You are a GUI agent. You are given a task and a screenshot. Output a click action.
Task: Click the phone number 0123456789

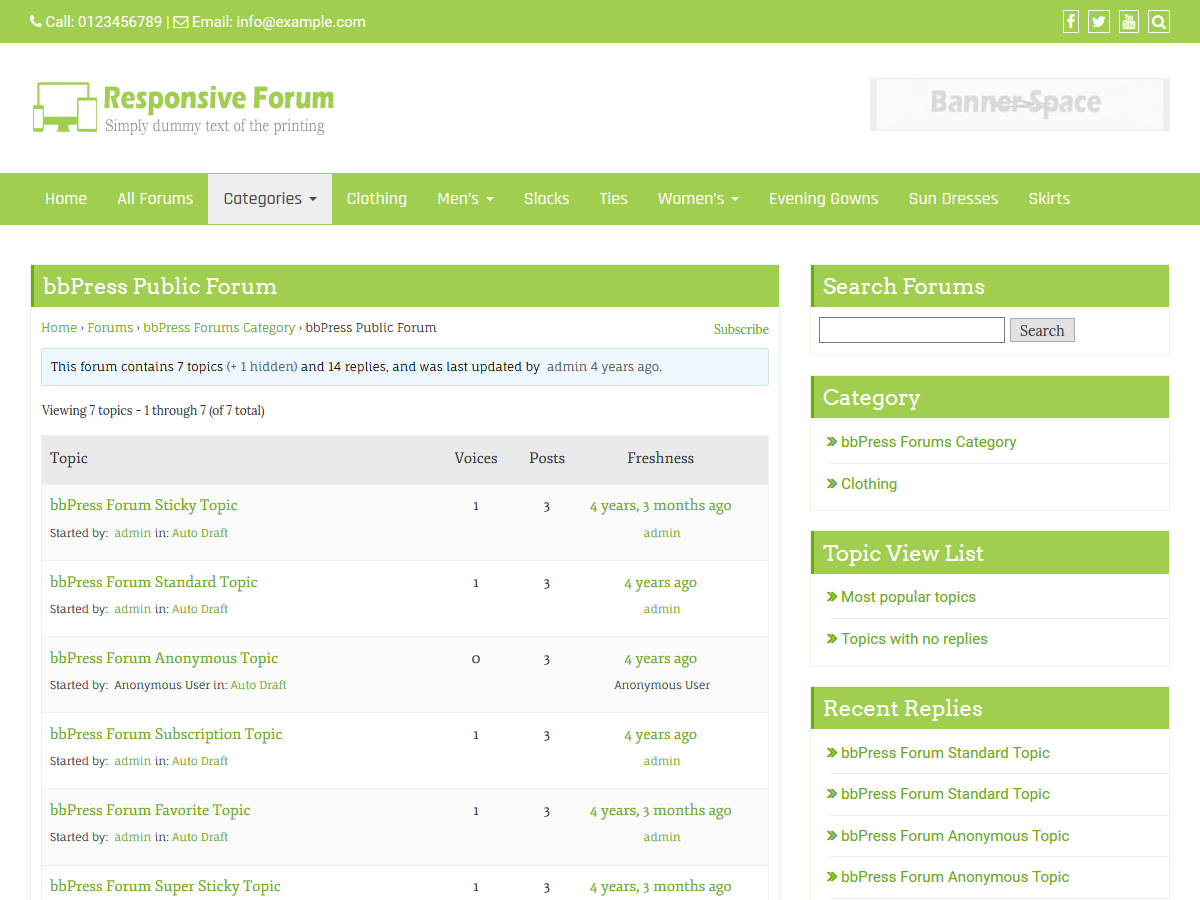coord(120,22)
